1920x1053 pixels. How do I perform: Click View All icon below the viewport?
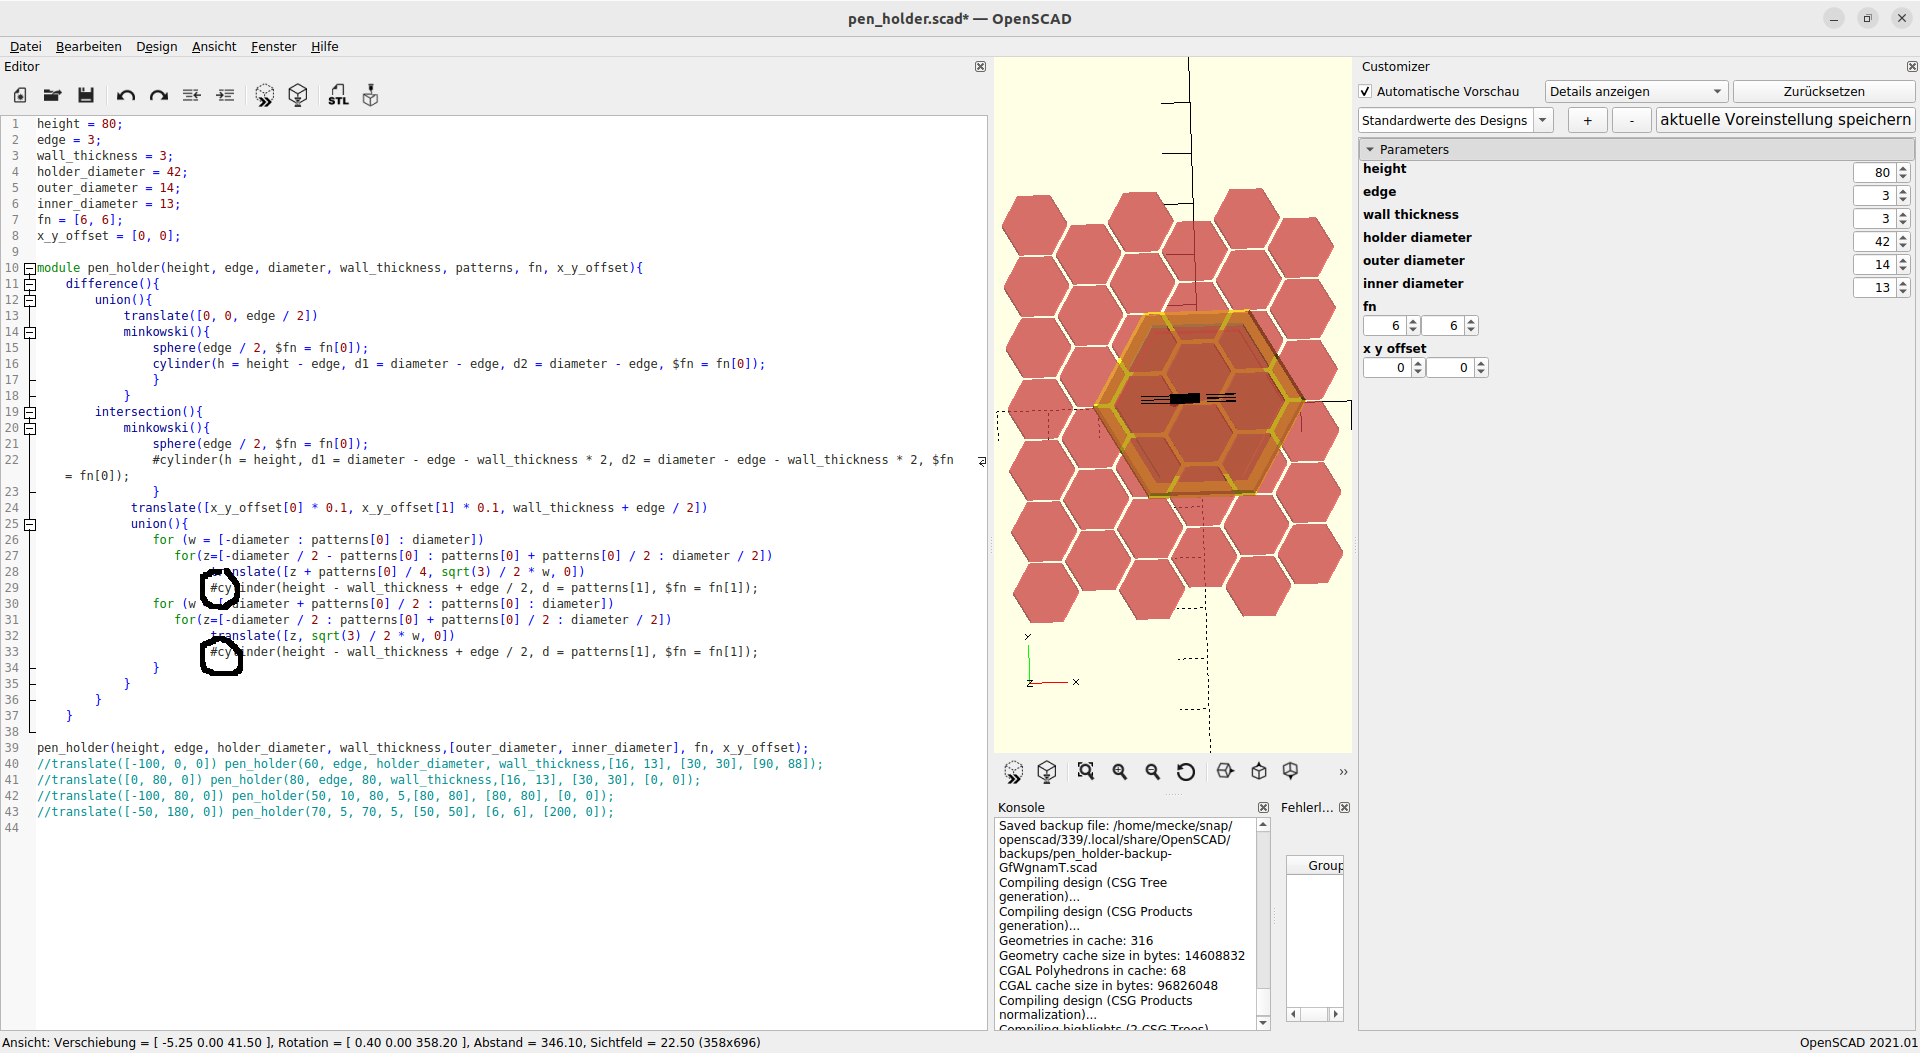[x=1085, y=771]
